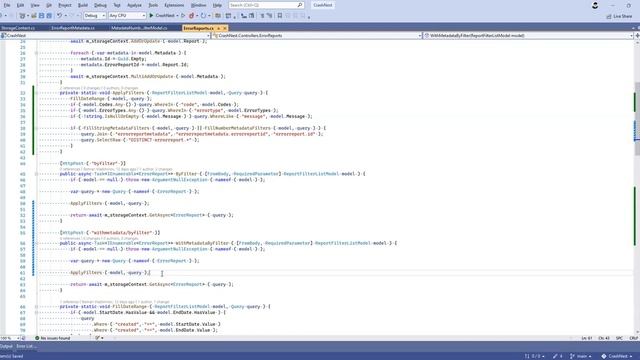Switch to the ErrorReportMetadata.cs tab
The height and width of the screenshot is (360, 640).
point(73,28)
